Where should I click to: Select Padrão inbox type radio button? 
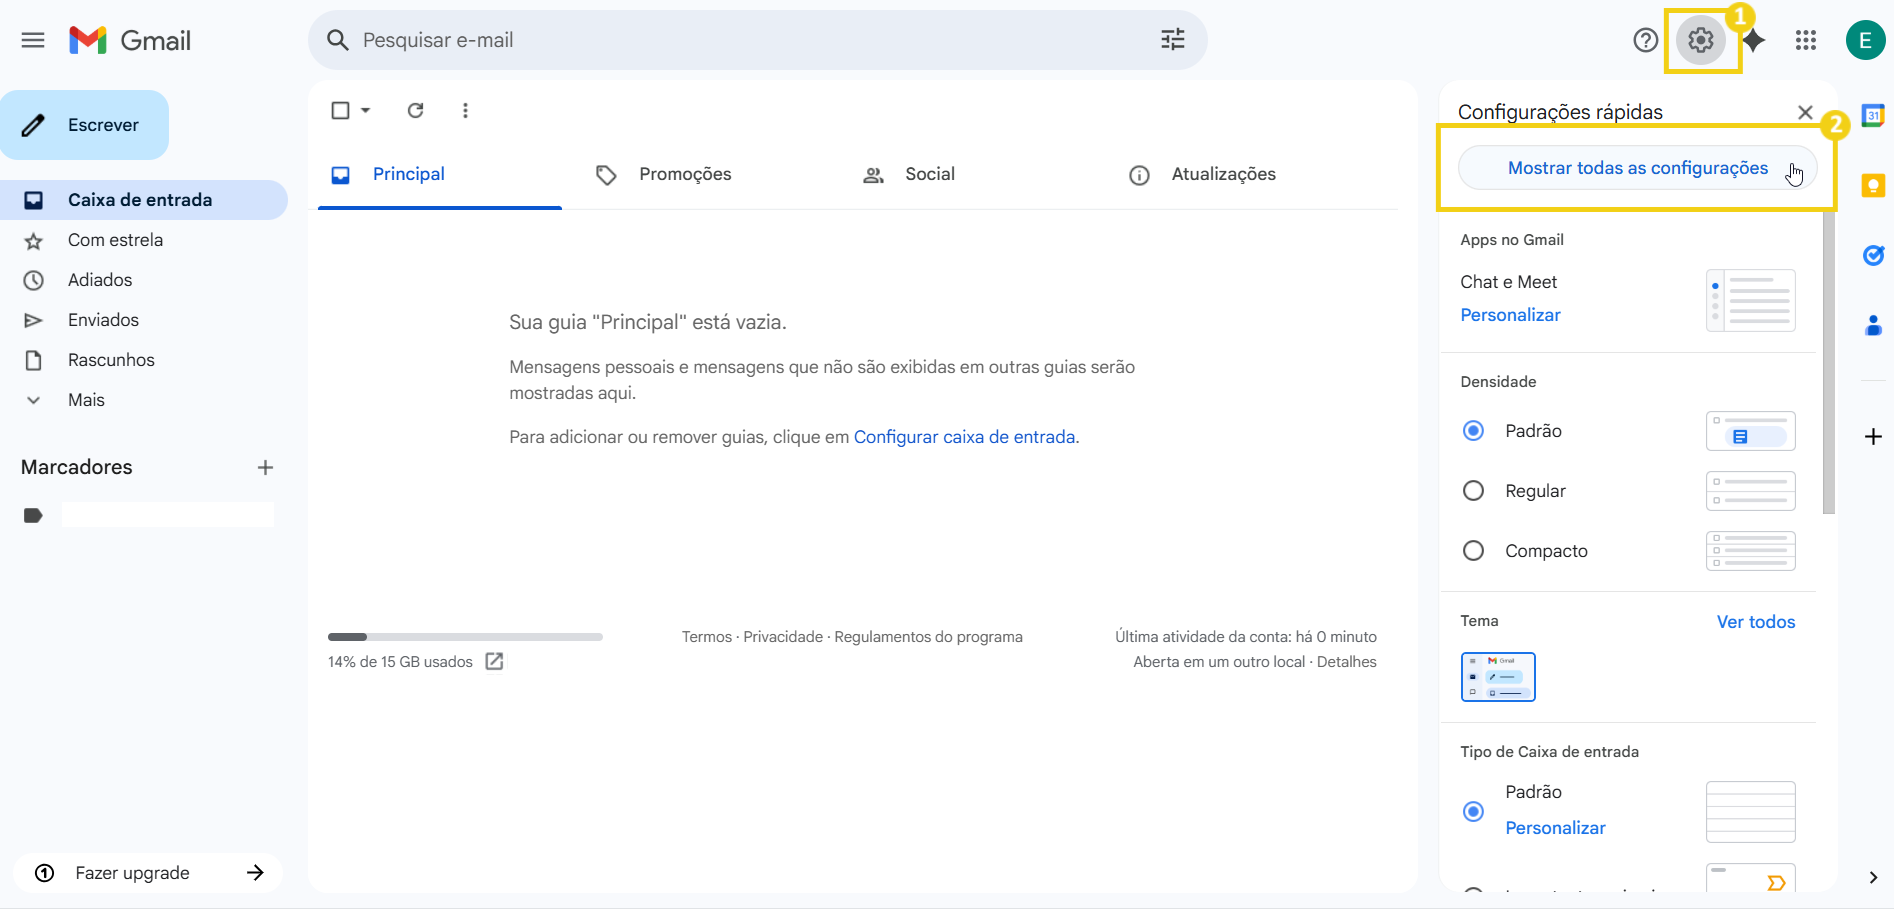pyautogui.click(x=1473, y=811)
